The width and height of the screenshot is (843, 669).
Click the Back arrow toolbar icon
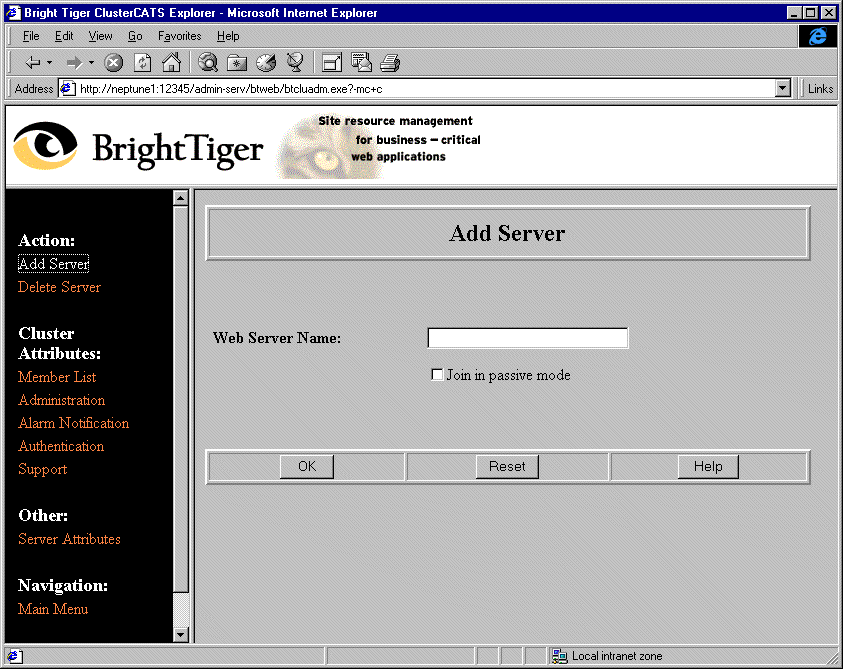[31, 62]
